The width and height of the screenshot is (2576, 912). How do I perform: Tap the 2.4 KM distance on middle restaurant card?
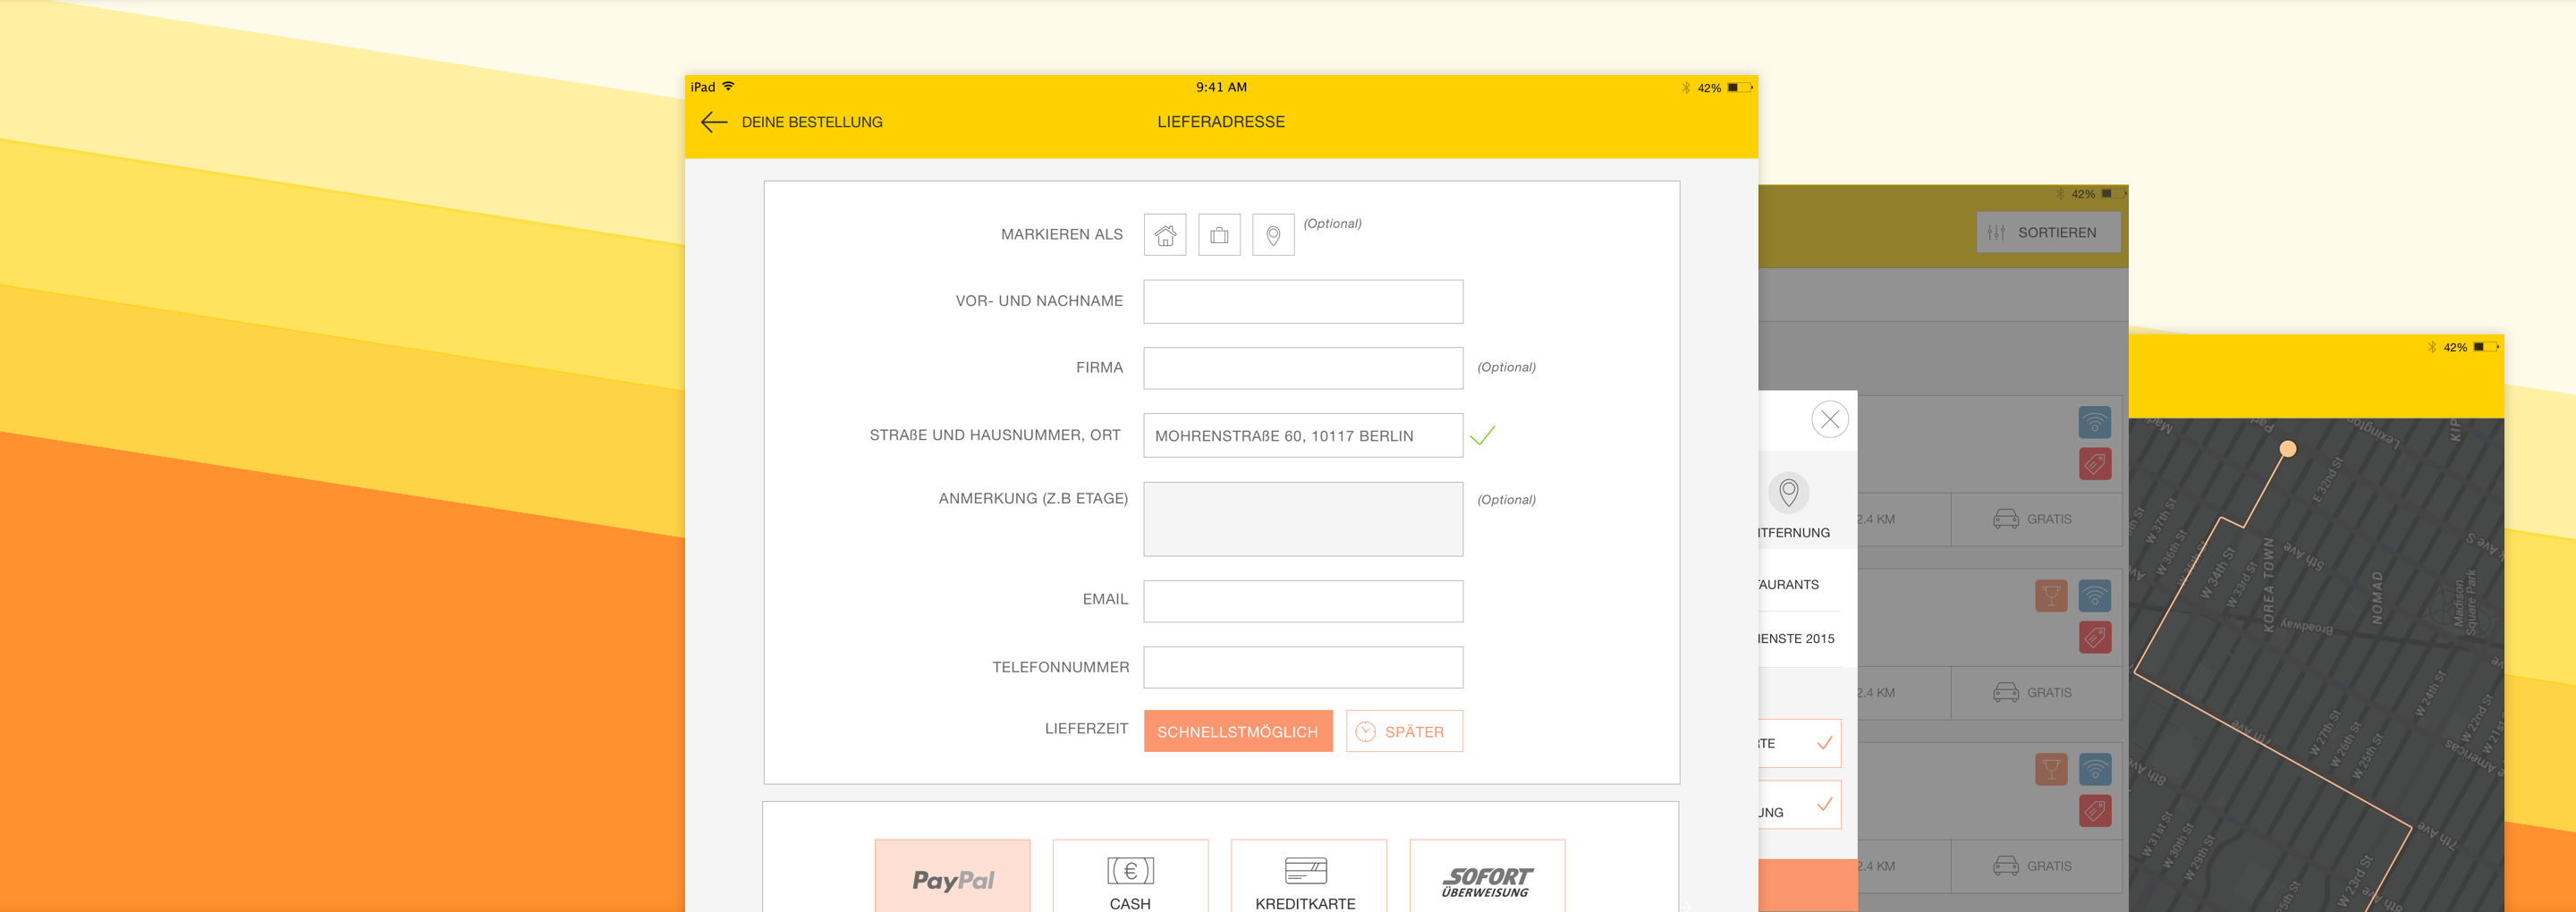point(1876,692)
